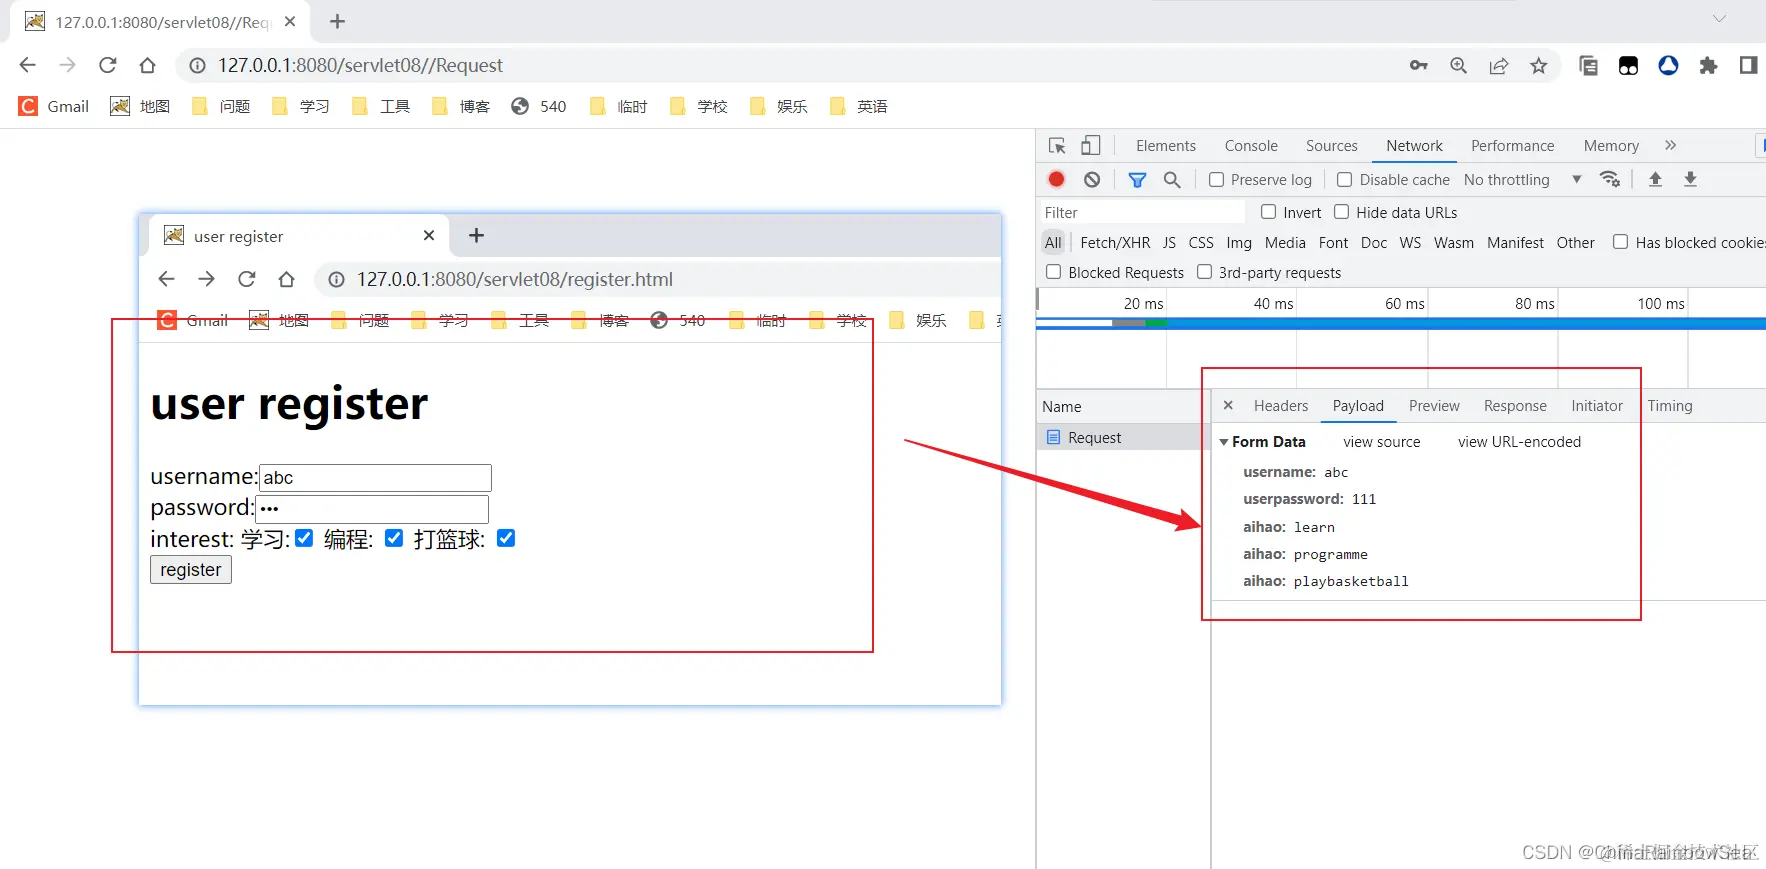
Task: Open the Timing tab
Action: (1670, 405)
